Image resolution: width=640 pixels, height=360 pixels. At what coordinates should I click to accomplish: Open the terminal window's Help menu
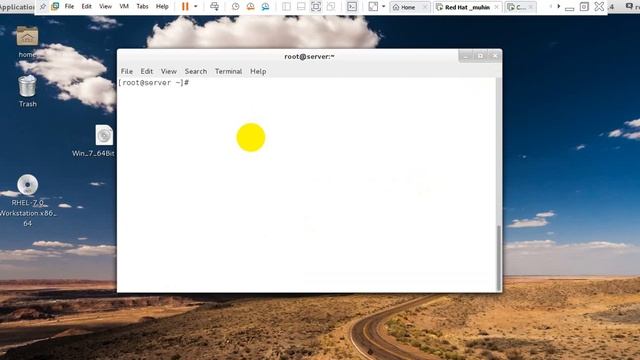(258, 71)
